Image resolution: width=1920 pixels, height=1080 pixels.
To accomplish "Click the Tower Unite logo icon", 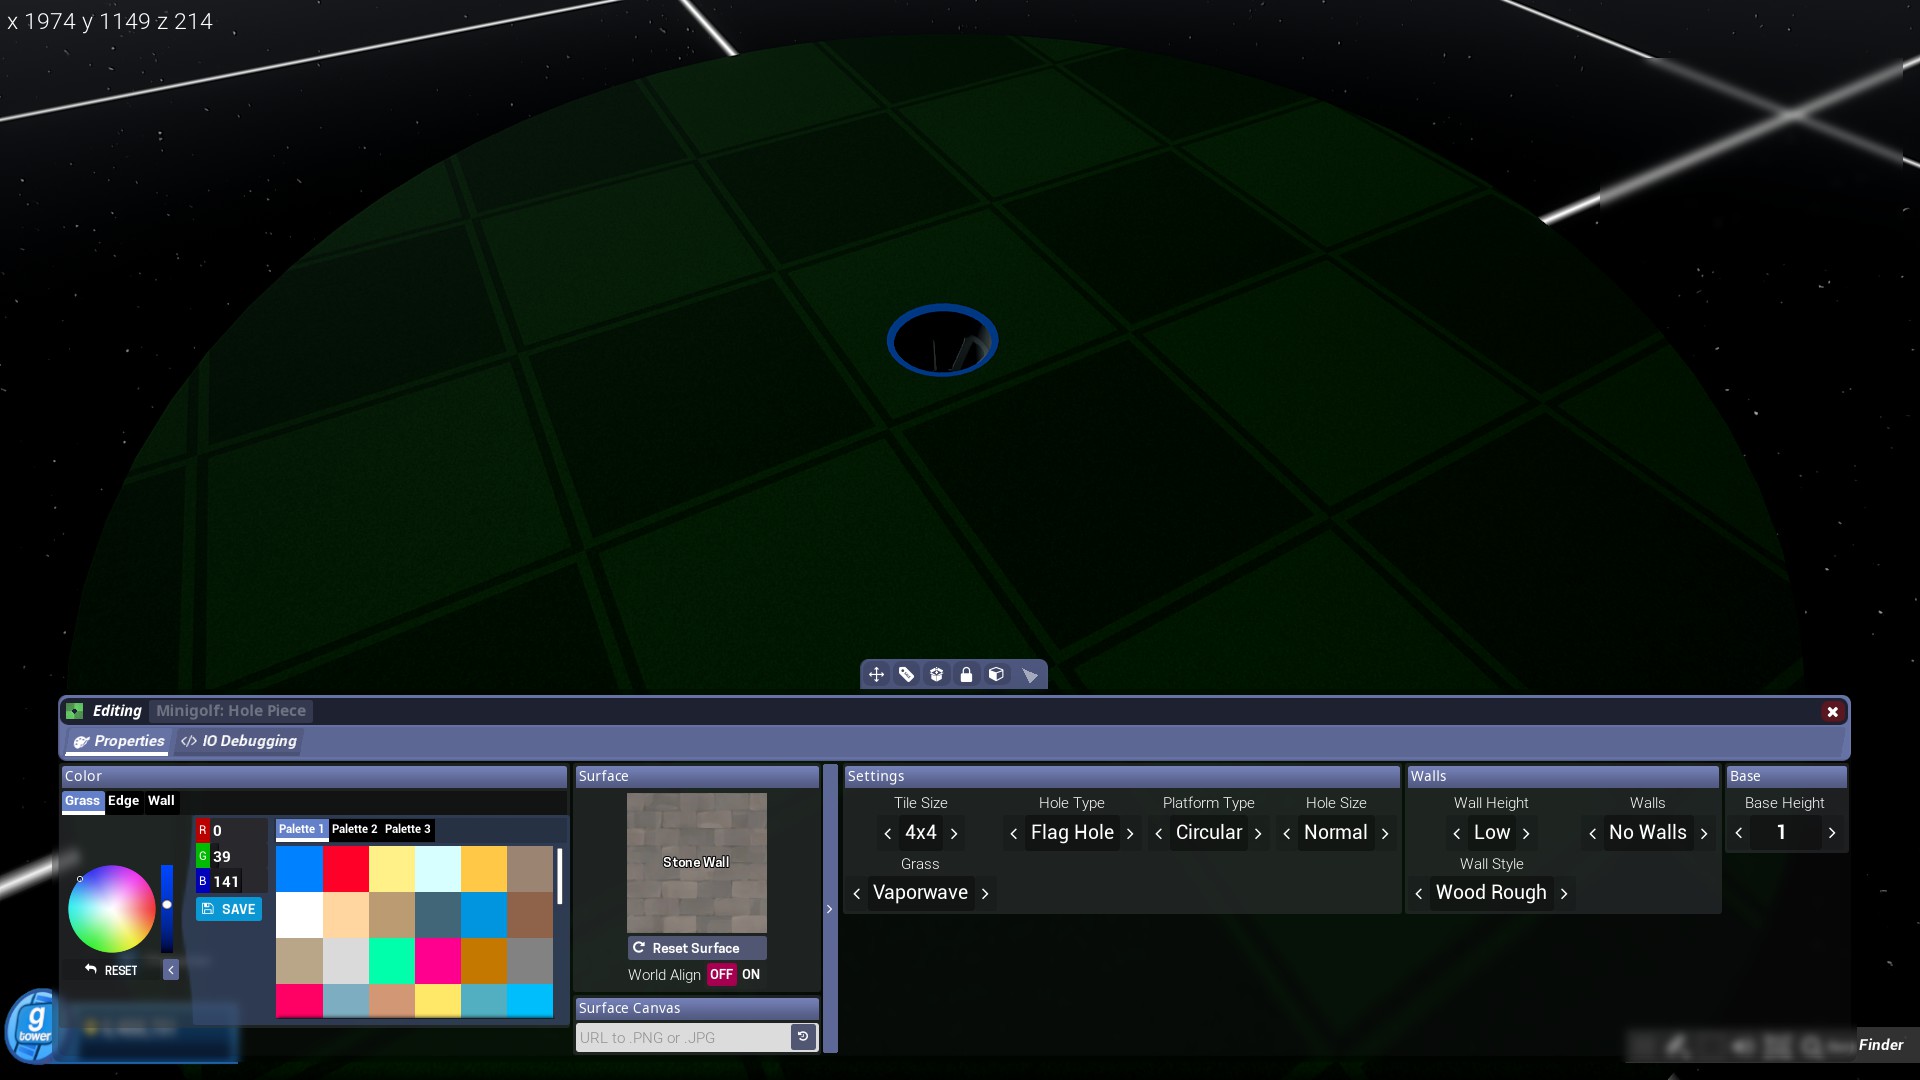I will [35, 1026].
